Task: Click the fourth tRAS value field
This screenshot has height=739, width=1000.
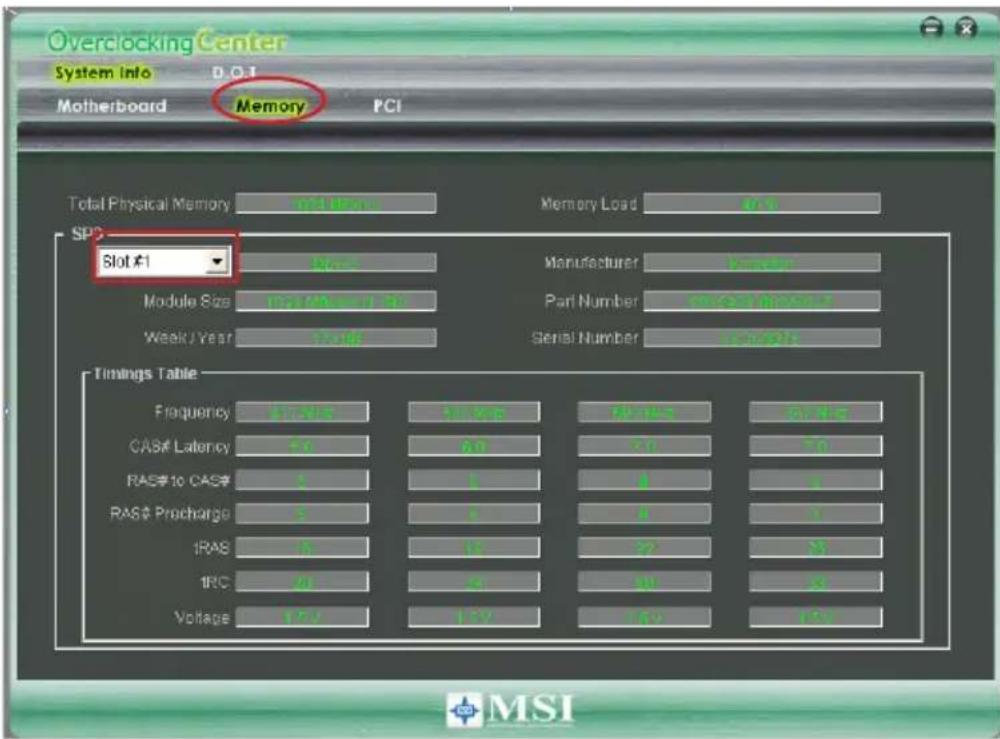Action: click(x=816, y=547)
